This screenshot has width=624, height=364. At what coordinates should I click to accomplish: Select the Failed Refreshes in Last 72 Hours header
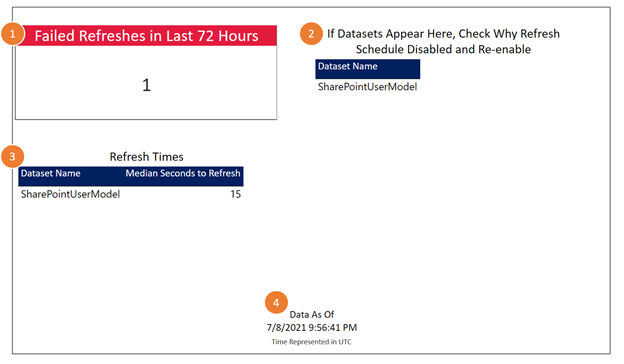(x=146, y=36)
